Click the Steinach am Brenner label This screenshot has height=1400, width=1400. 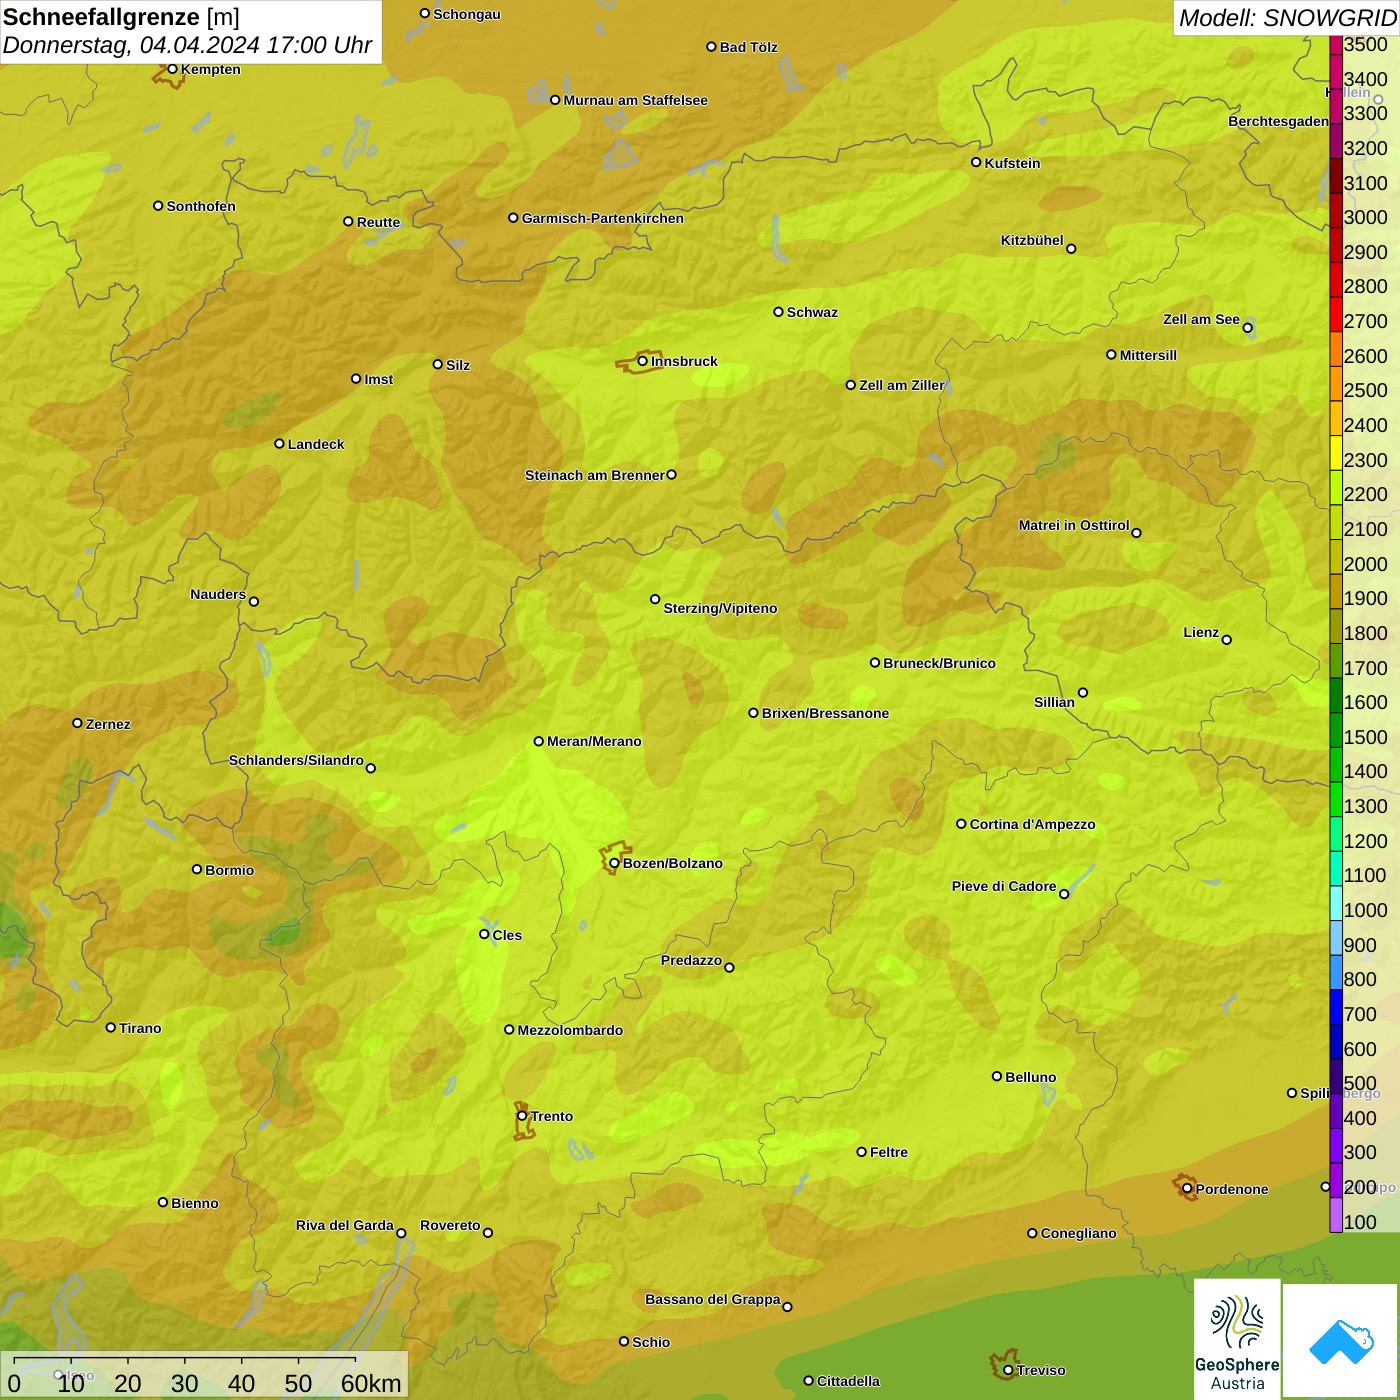pos(594,475)
